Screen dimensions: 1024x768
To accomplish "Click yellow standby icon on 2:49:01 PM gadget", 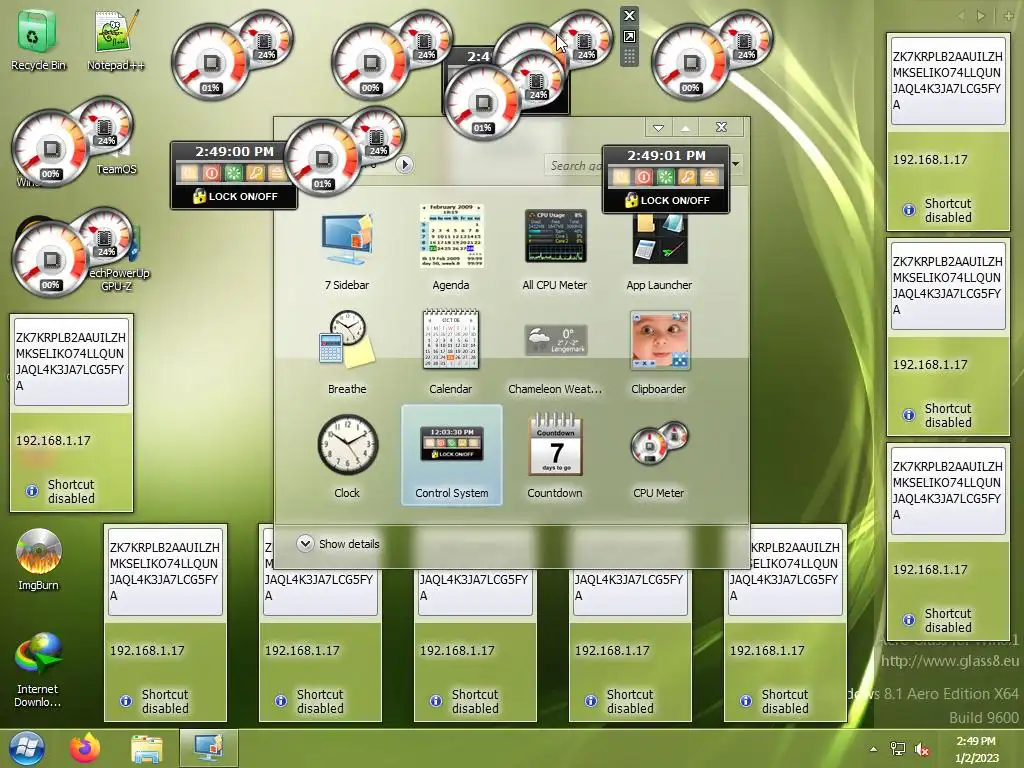I will [621, 177].
